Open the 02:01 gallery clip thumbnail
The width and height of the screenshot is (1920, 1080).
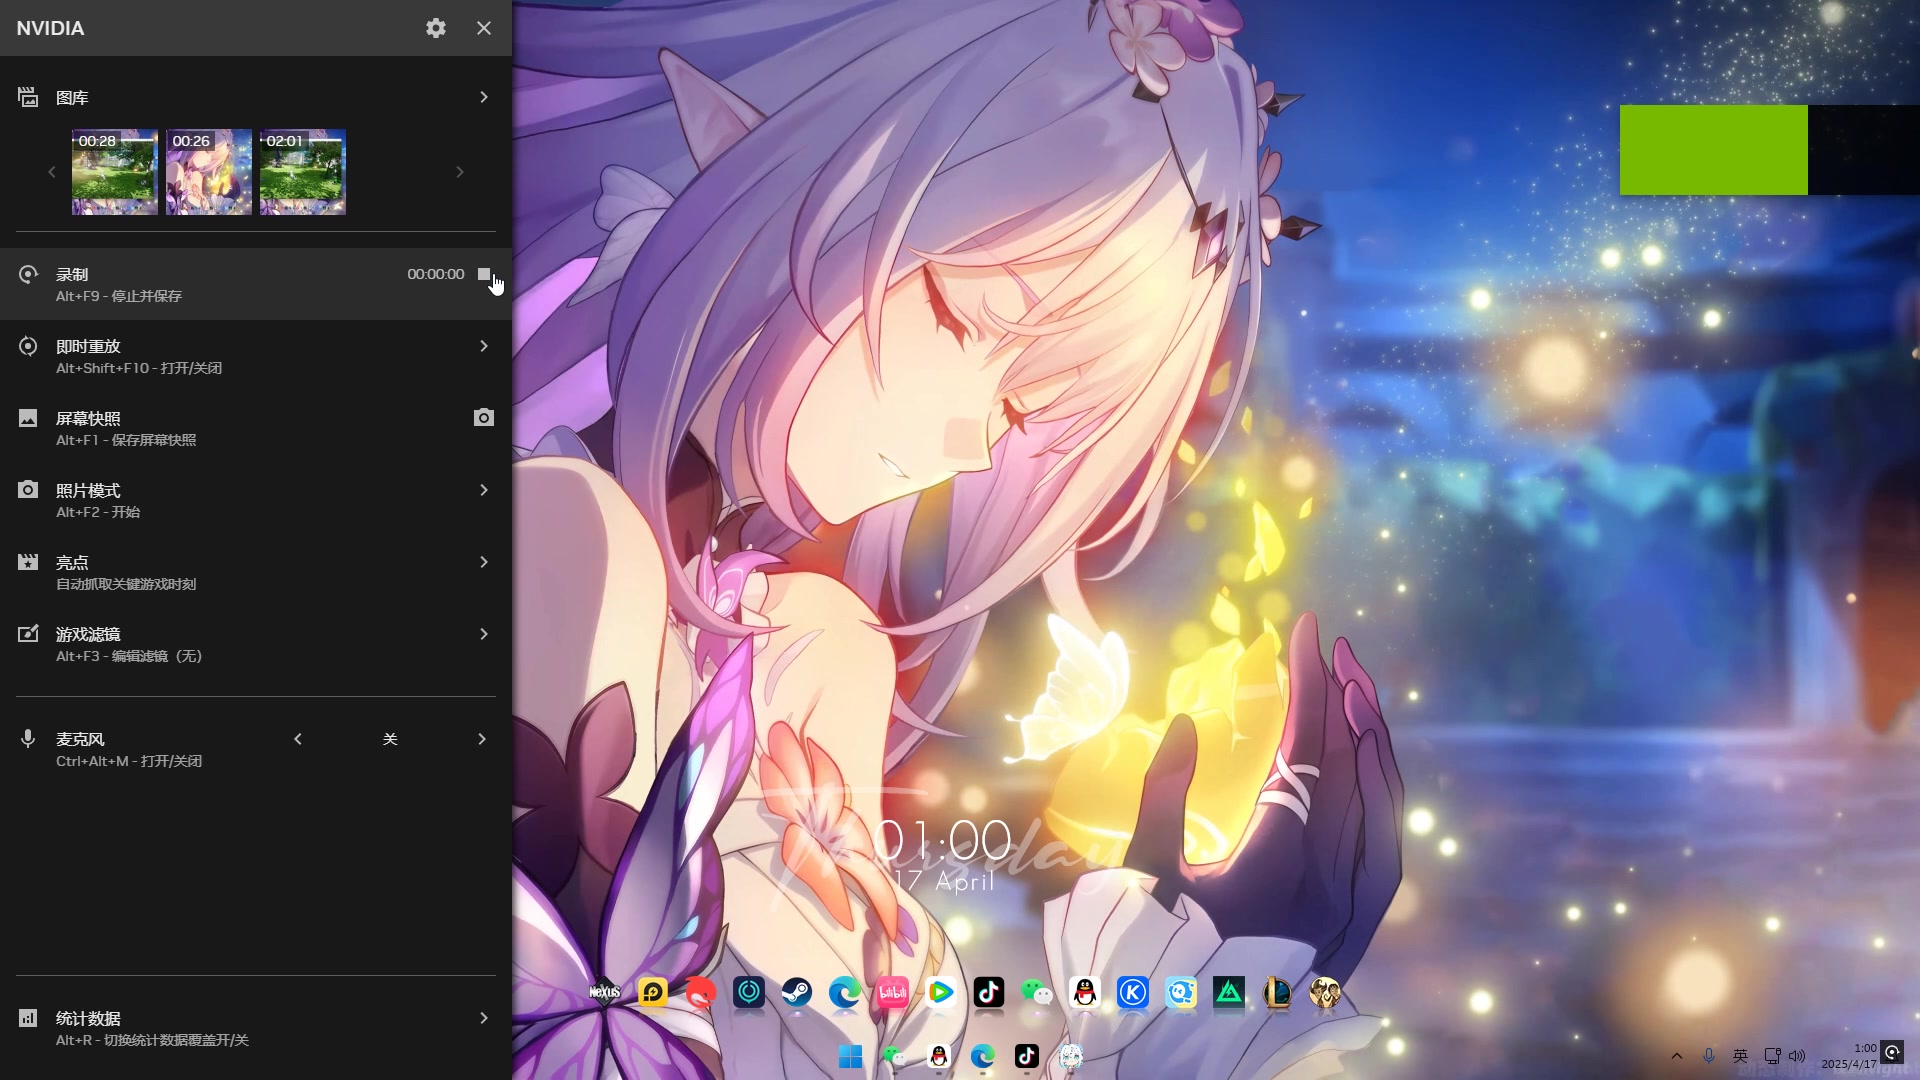[x=303, y=172]
